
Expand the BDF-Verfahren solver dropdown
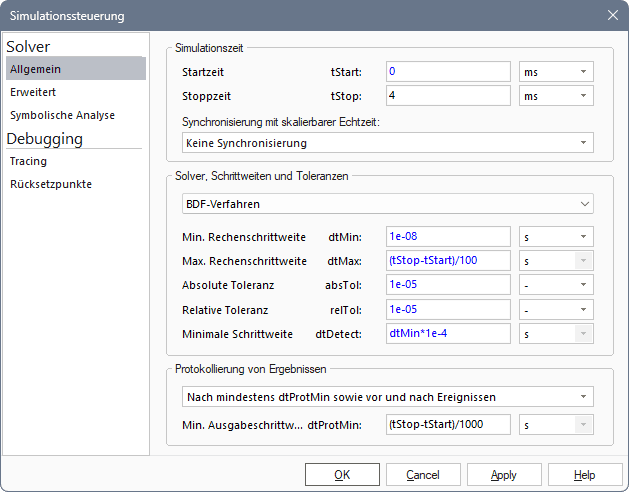[388, 204]
